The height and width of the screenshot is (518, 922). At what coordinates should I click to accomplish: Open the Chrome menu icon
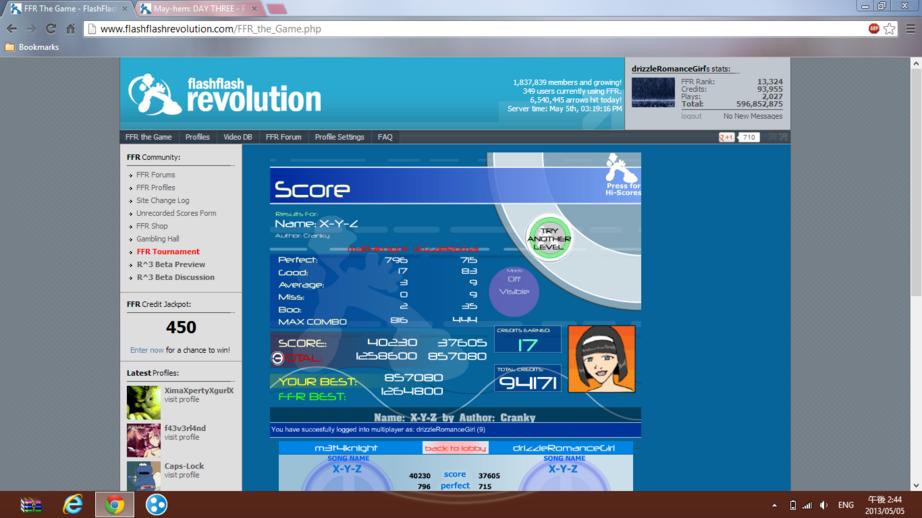(x=910, y=28)
